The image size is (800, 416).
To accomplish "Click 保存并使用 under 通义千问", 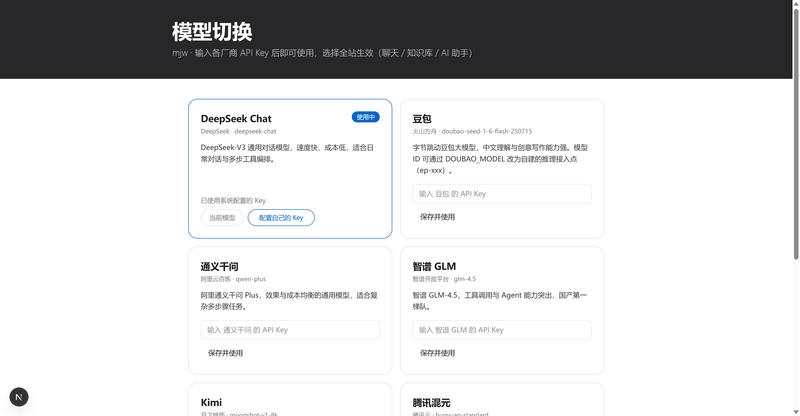I will point(226,353).
